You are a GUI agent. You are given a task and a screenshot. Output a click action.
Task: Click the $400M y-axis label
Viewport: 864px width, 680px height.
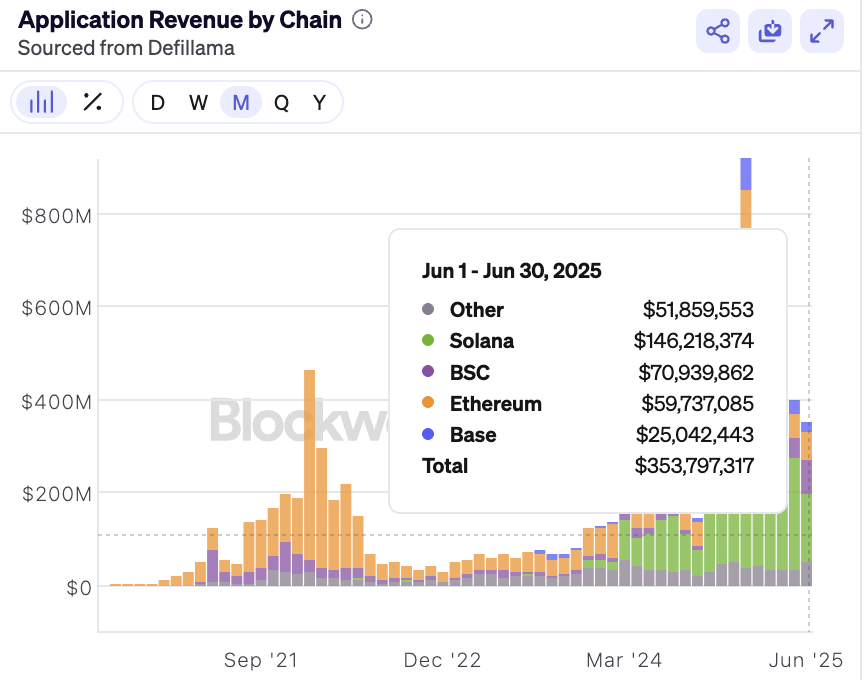(57, 402)
